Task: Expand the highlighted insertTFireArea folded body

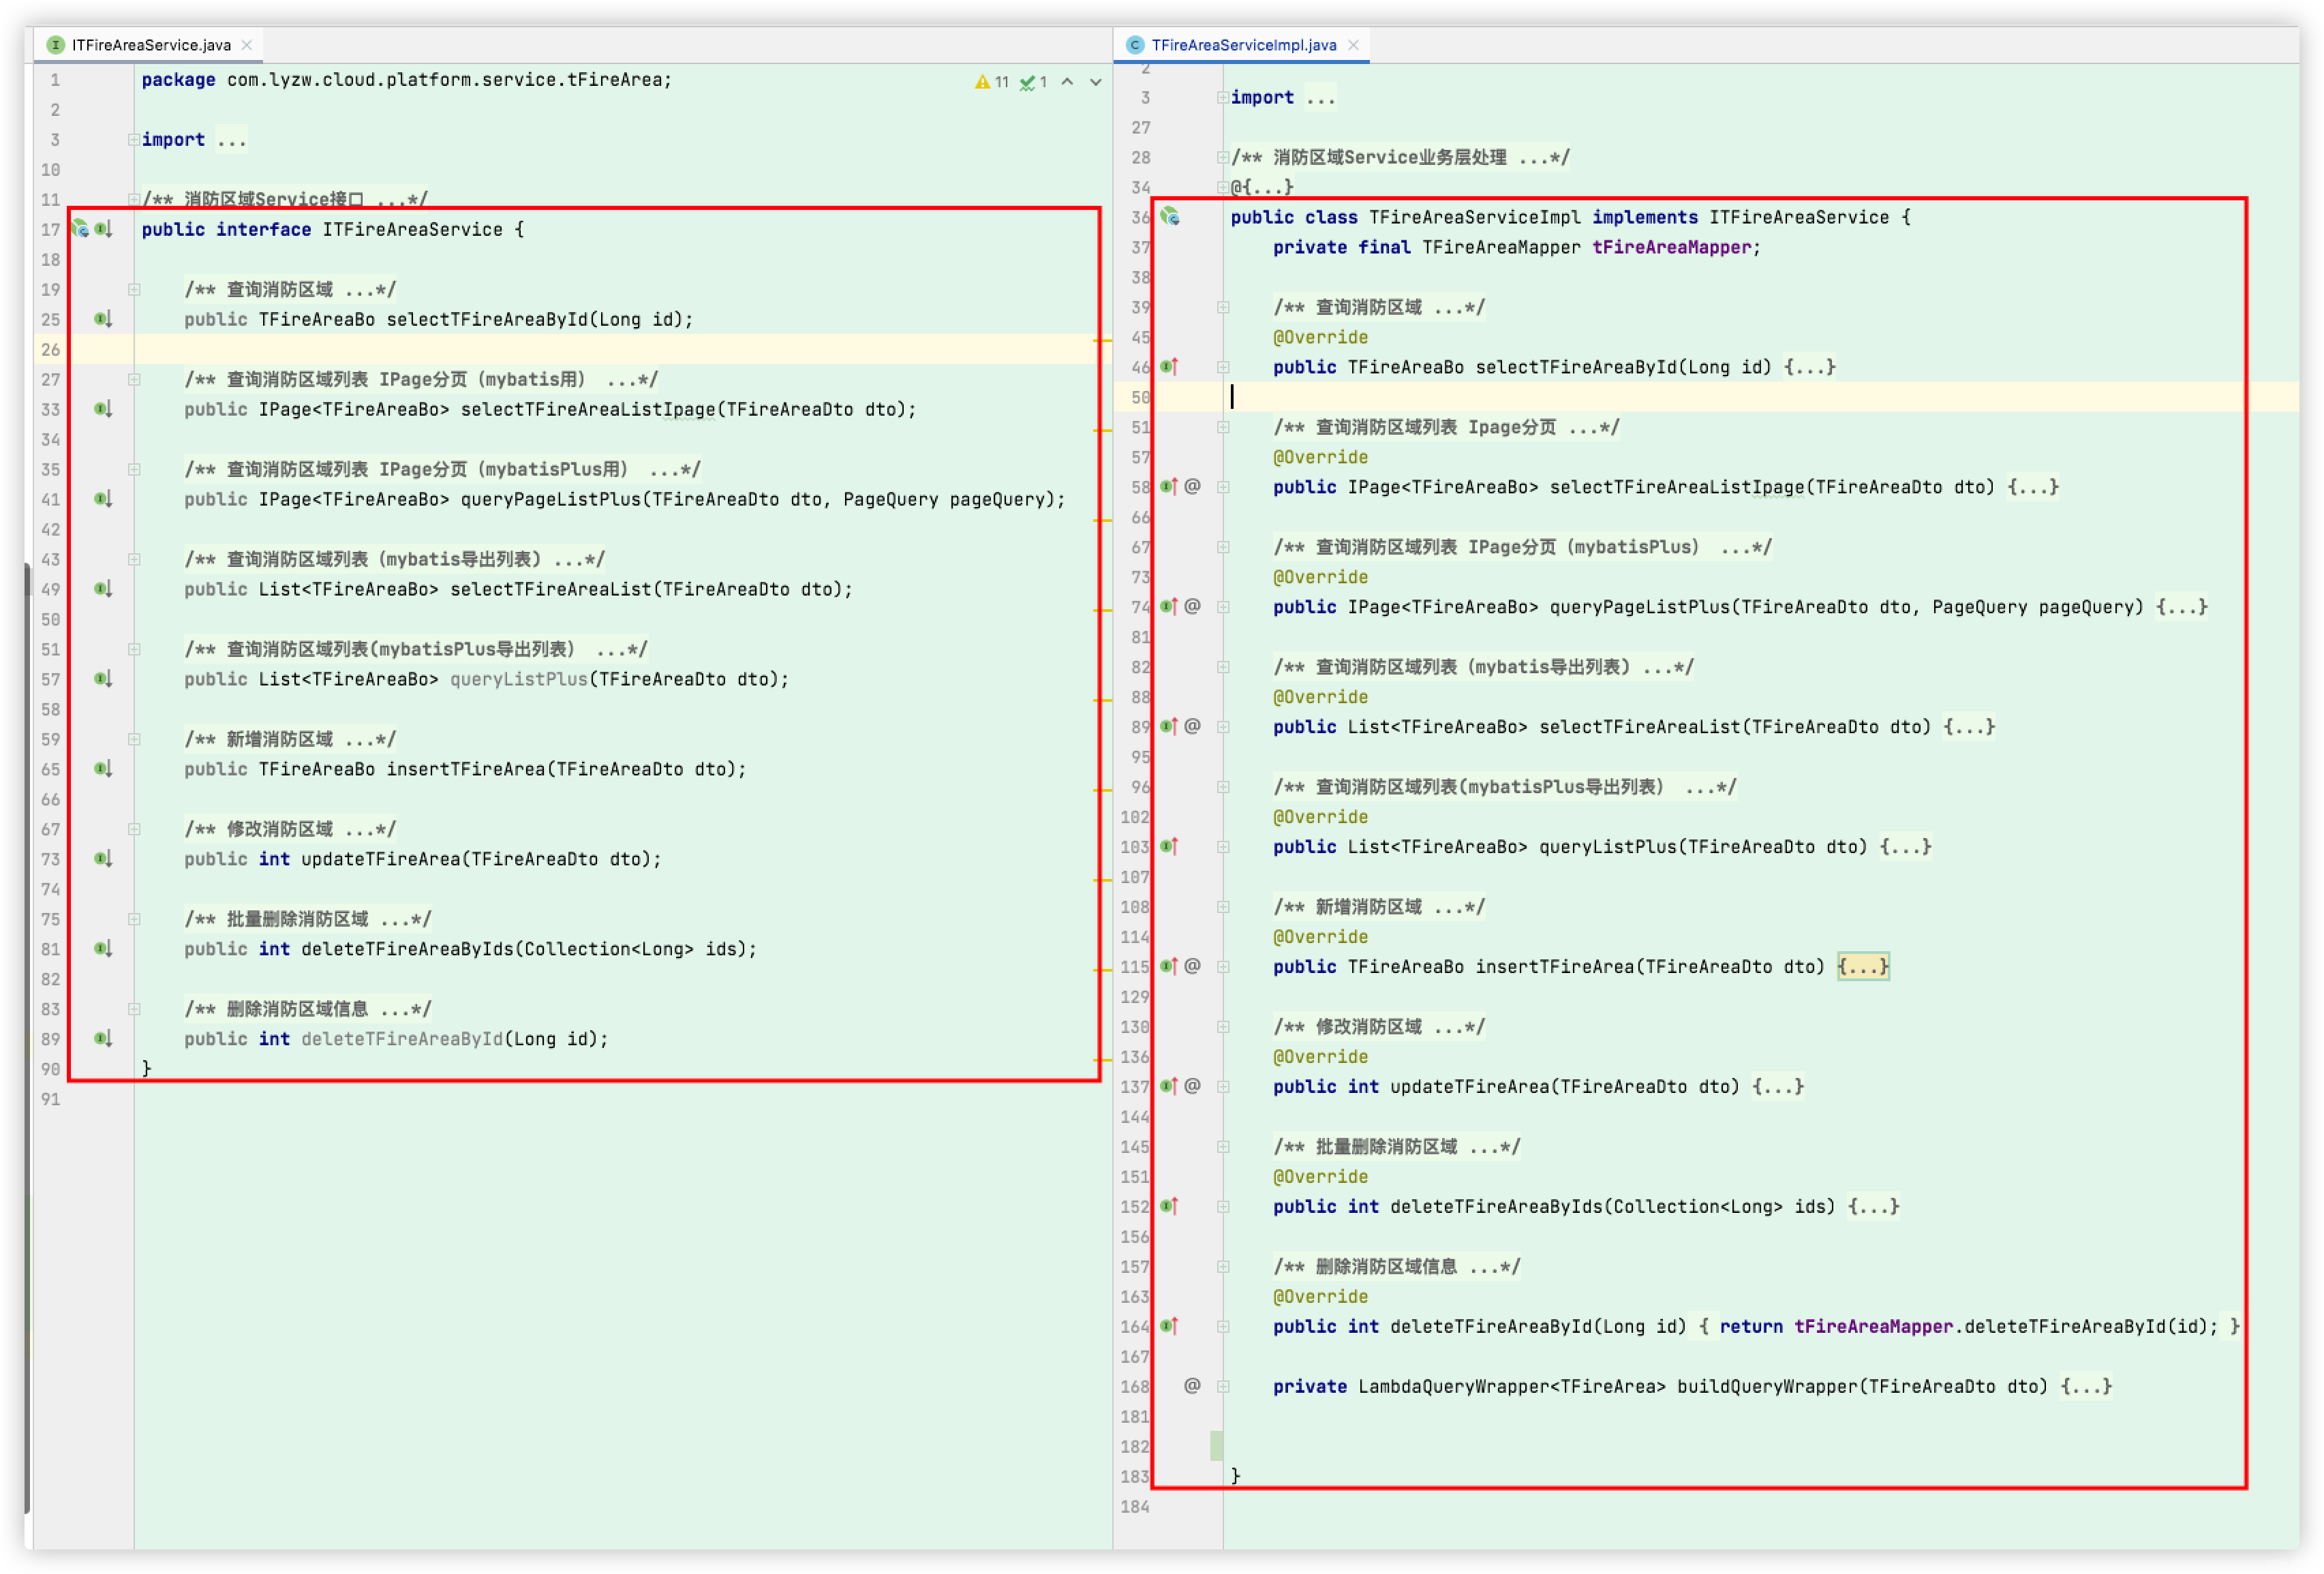Action: click(1863, 967)
